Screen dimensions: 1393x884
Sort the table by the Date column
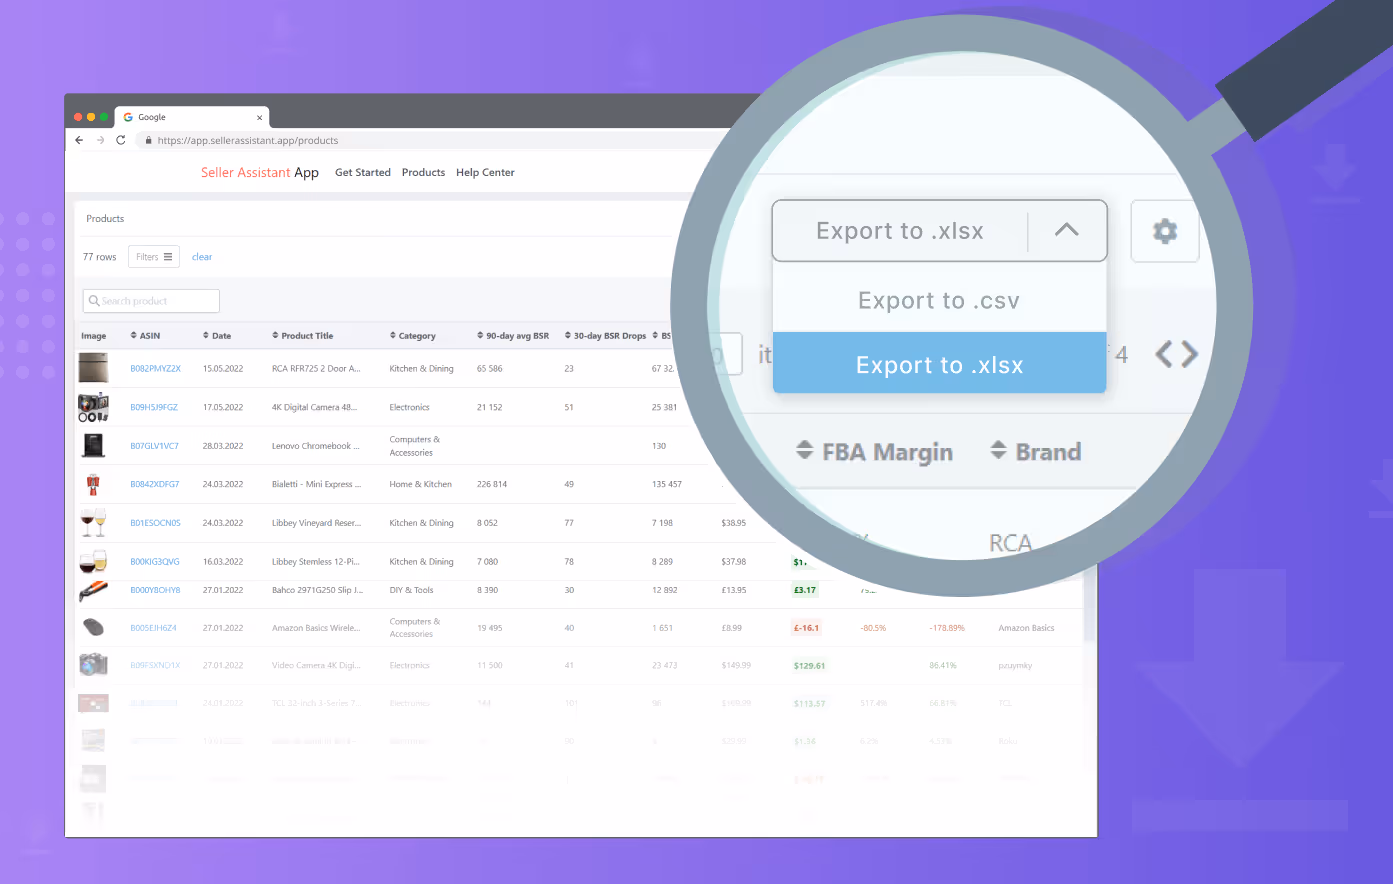pos(217,336)
